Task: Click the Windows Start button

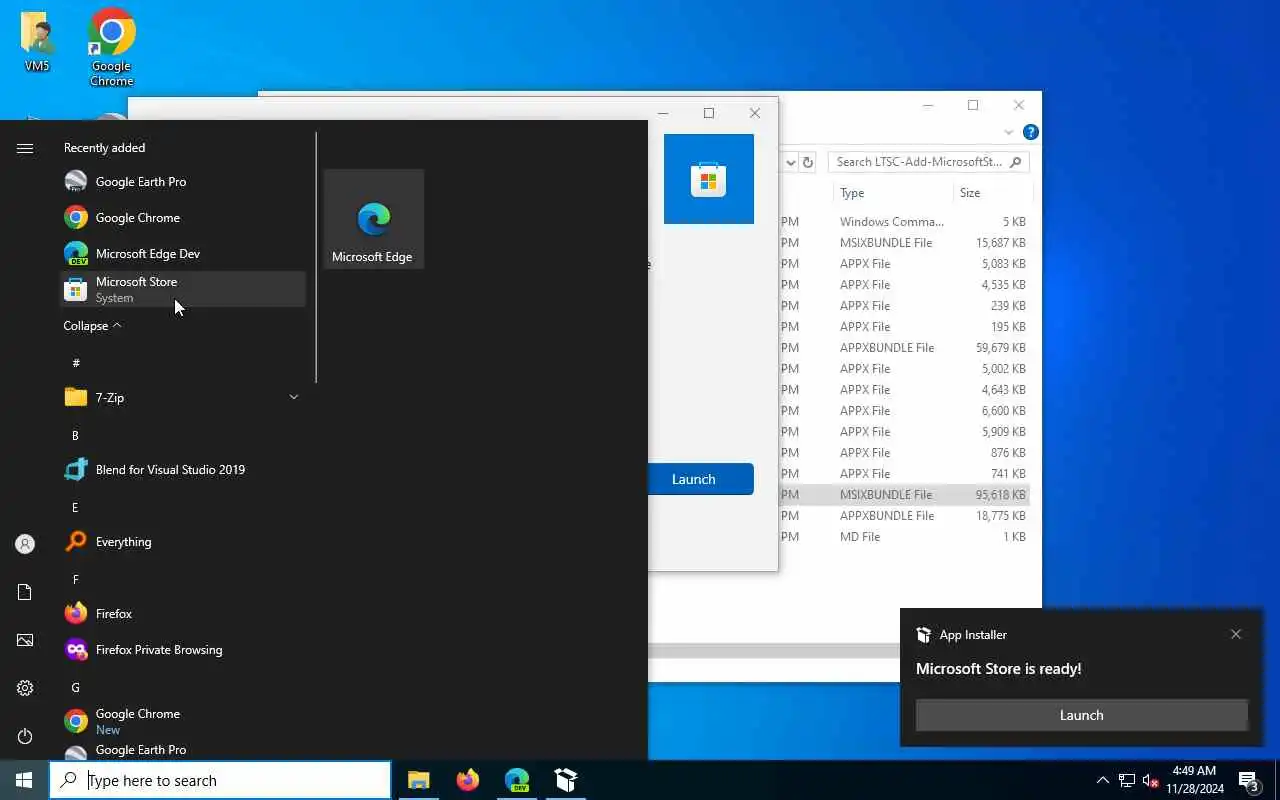Action: click(x=24, y=780)
